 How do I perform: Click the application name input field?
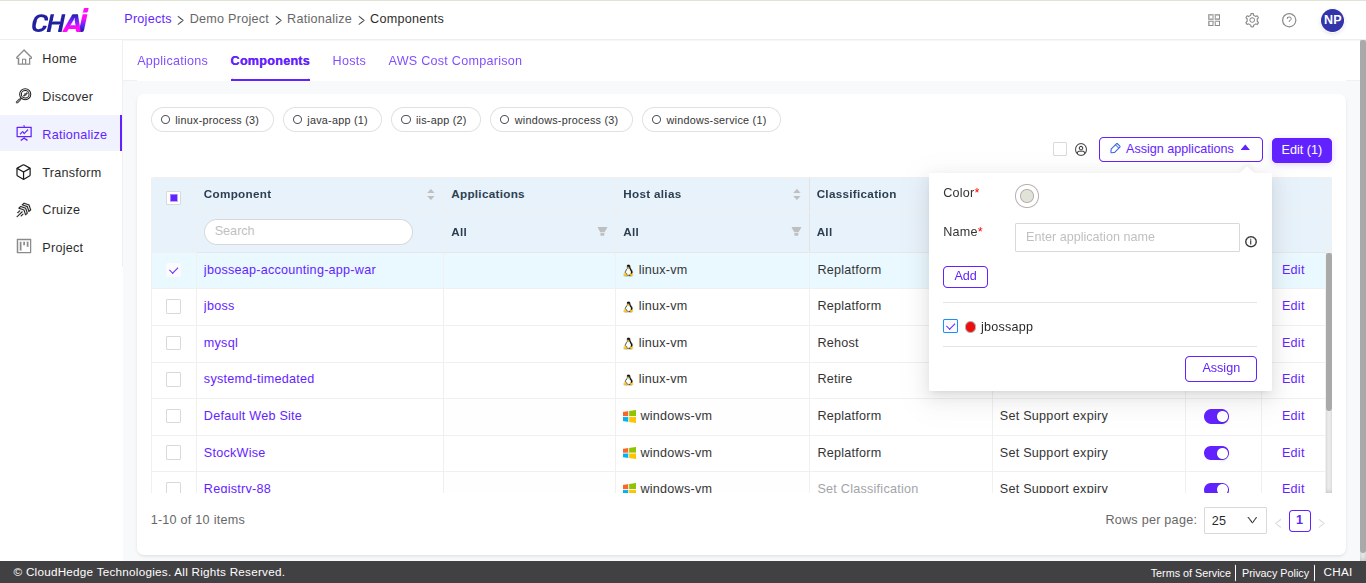click(x=1126, y=237)
